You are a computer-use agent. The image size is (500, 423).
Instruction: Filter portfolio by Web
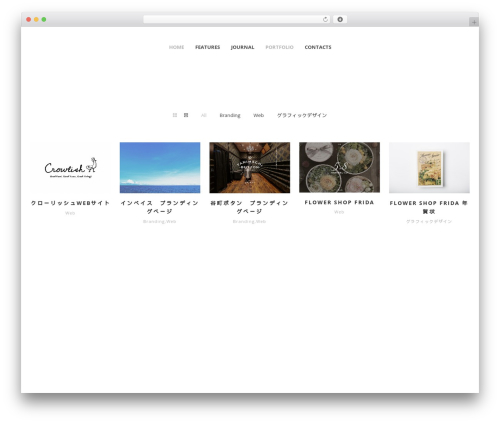(258, 115)
